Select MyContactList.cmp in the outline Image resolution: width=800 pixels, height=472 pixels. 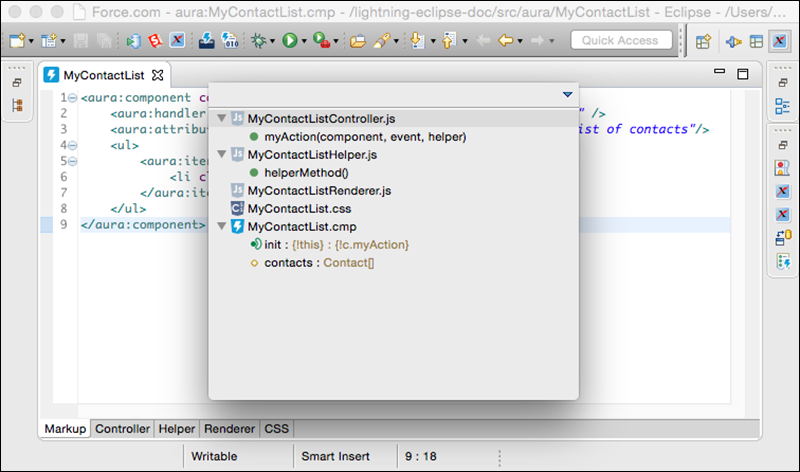coord(302,227)
